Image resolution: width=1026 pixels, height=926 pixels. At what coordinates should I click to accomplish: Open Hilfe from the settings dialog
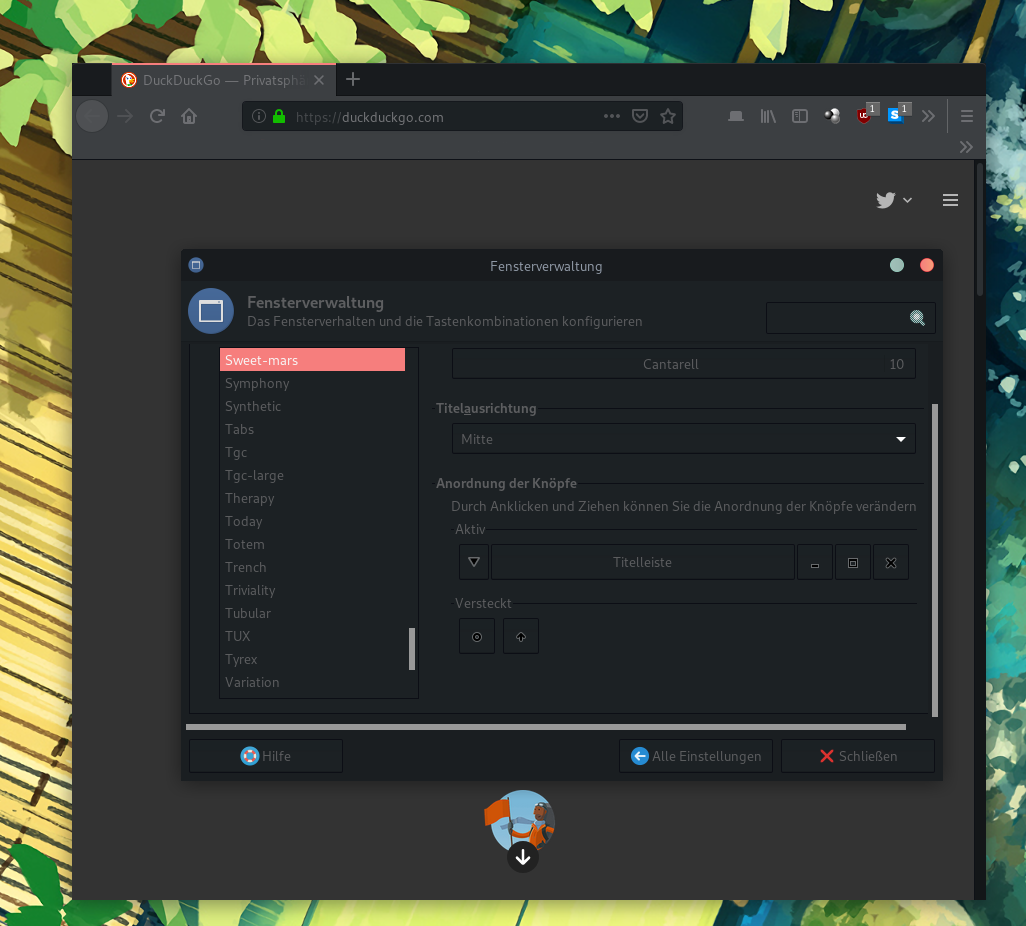click(x=265, y=756)
